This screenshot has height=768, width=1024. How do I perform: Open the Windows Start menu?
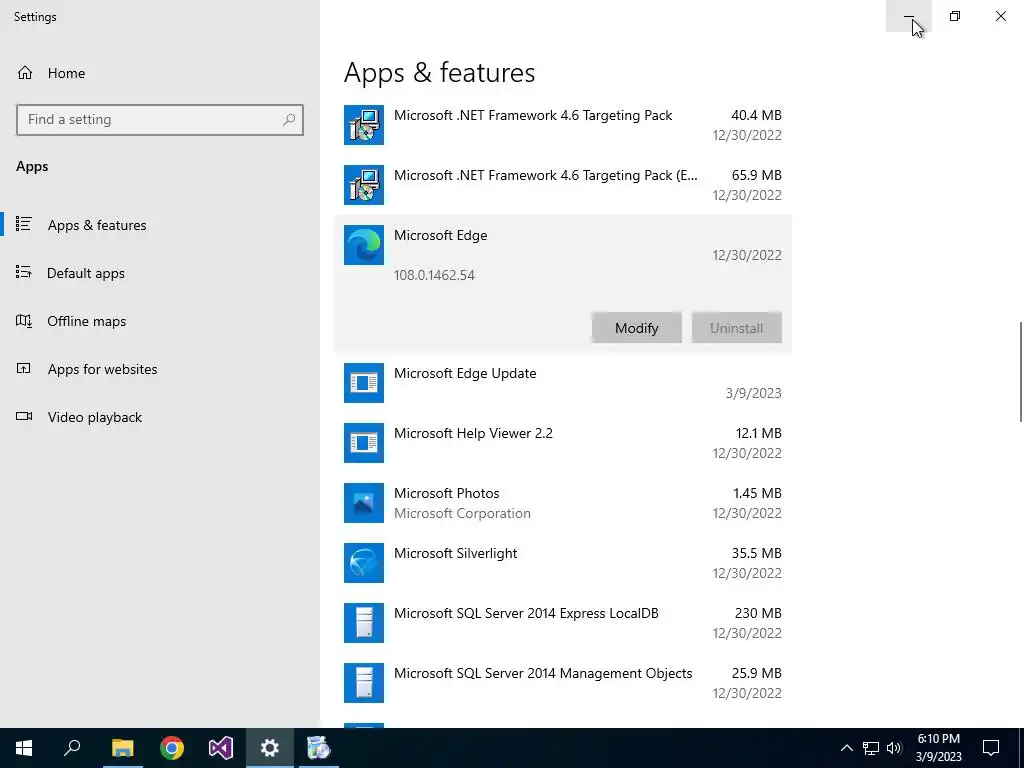tap(24, 748)
